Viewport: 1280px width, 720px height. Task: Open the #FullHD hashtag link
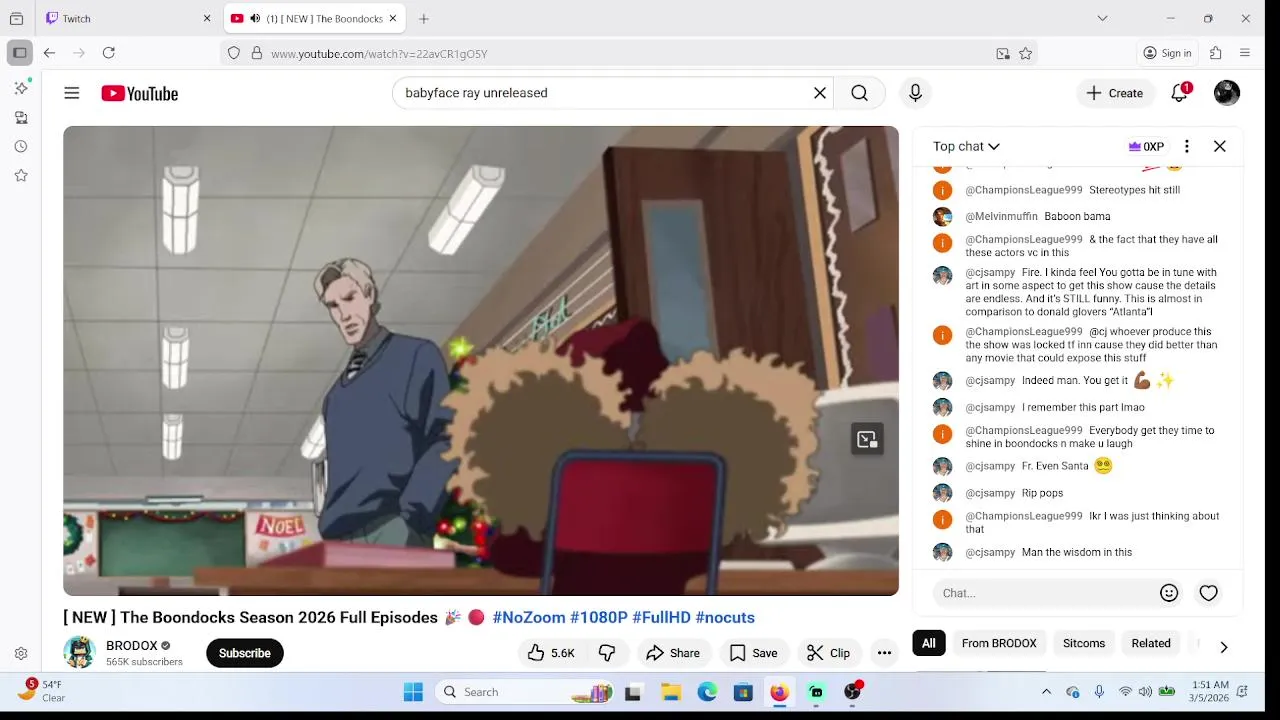point(661,617)
